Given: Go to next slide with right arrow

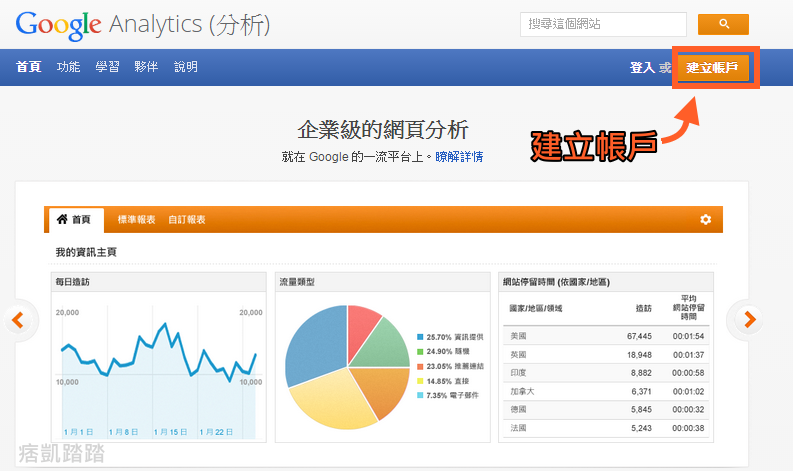Looking at the screenshot, I should (x=750, y=319).
